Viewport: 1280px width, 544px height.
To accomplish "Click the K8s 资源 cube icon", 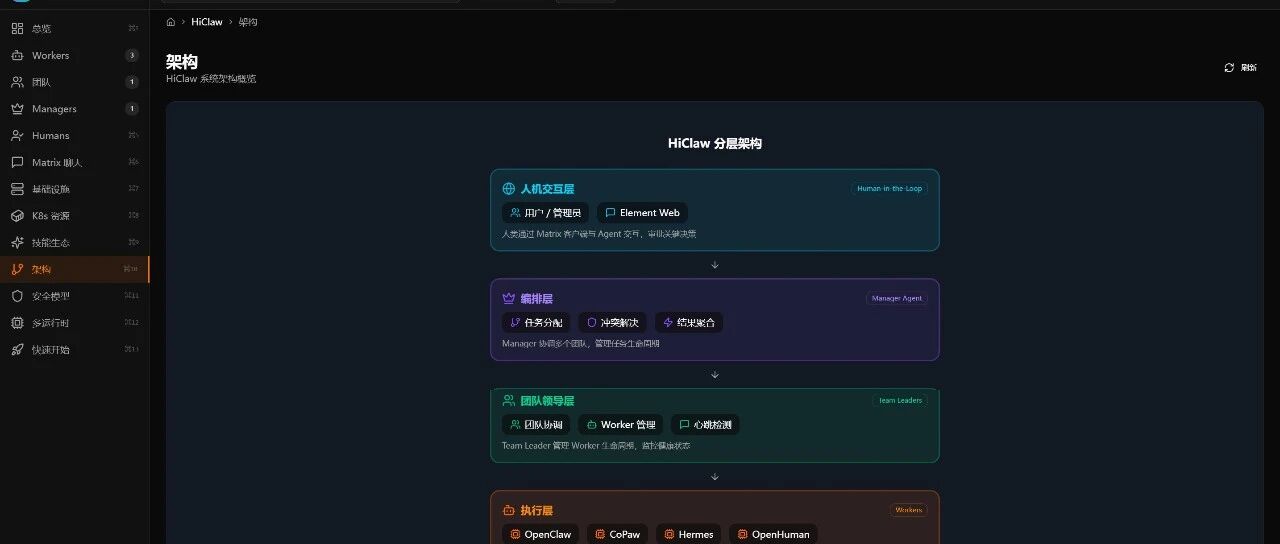I will coord(17,216).
